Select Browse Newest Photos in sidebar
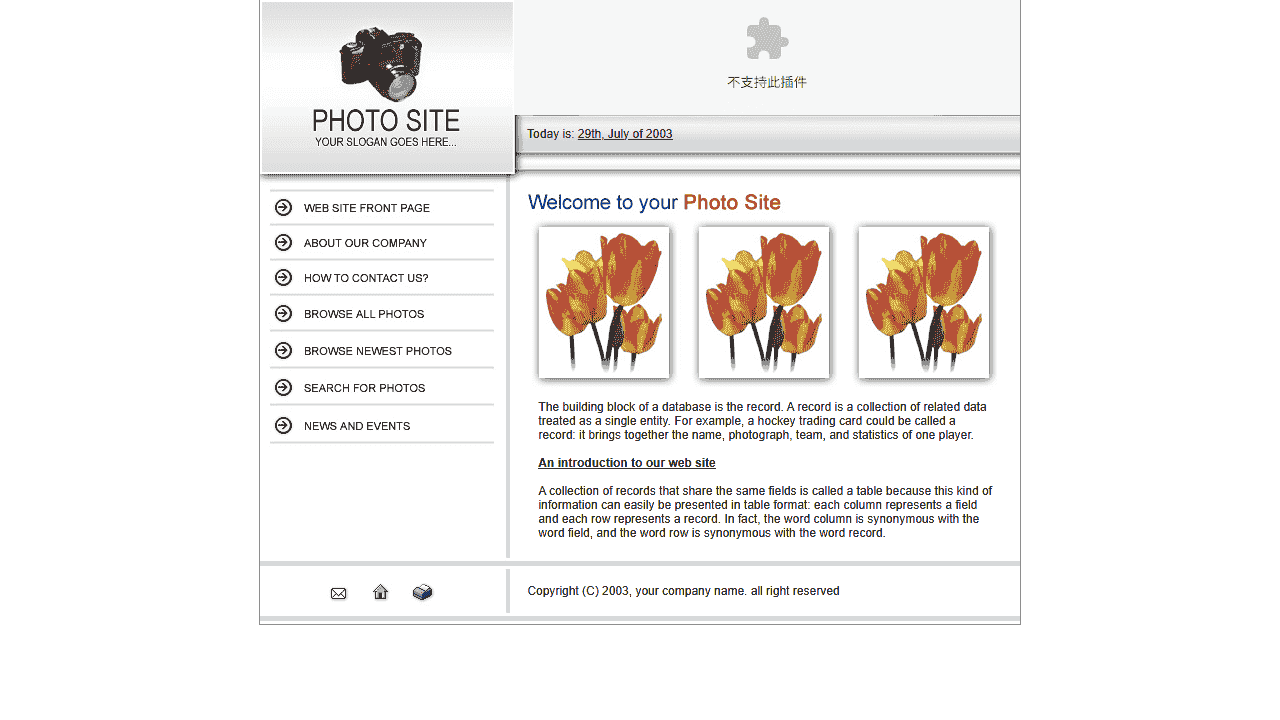 click(378, 351)
